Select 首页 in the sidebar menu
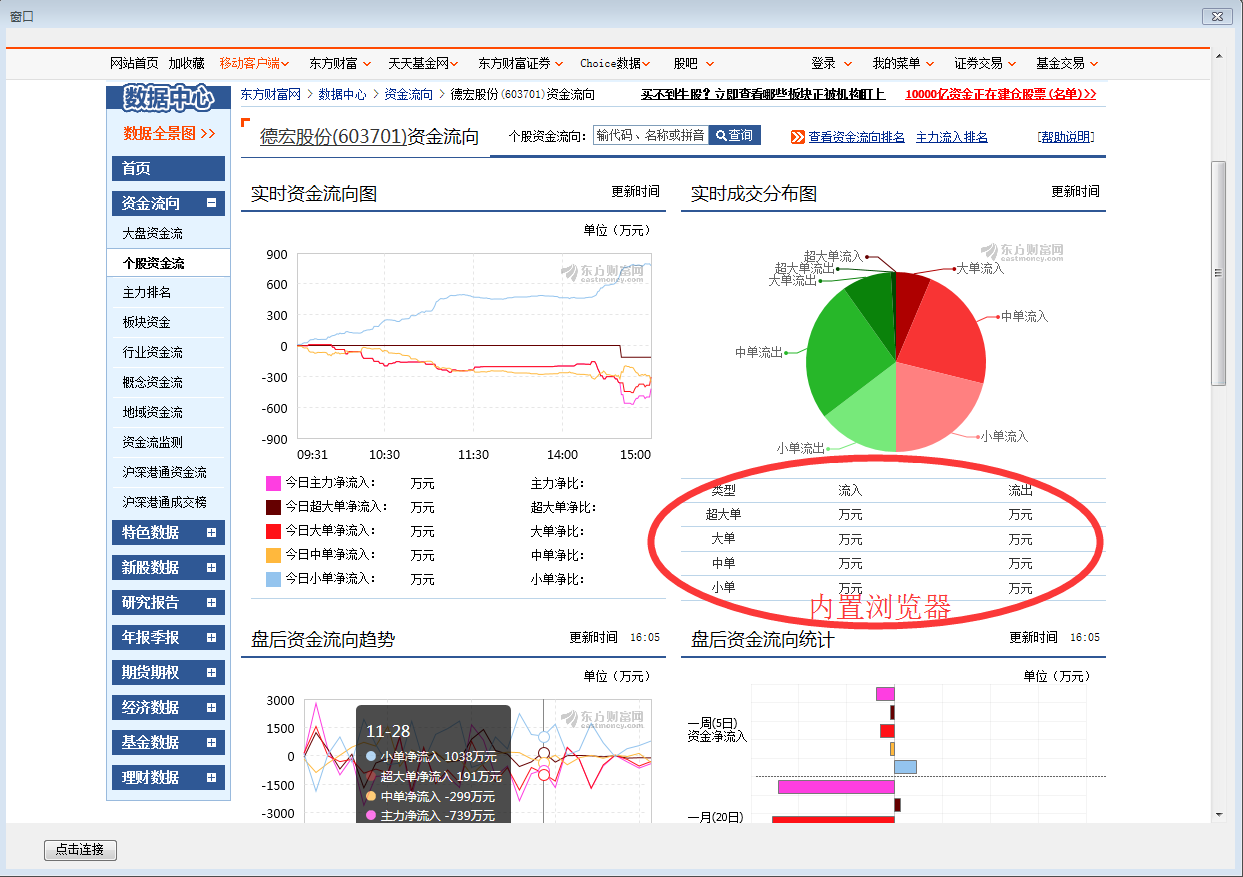The width and height of the screenshot is (1243, 877). (x=168, y=168)
